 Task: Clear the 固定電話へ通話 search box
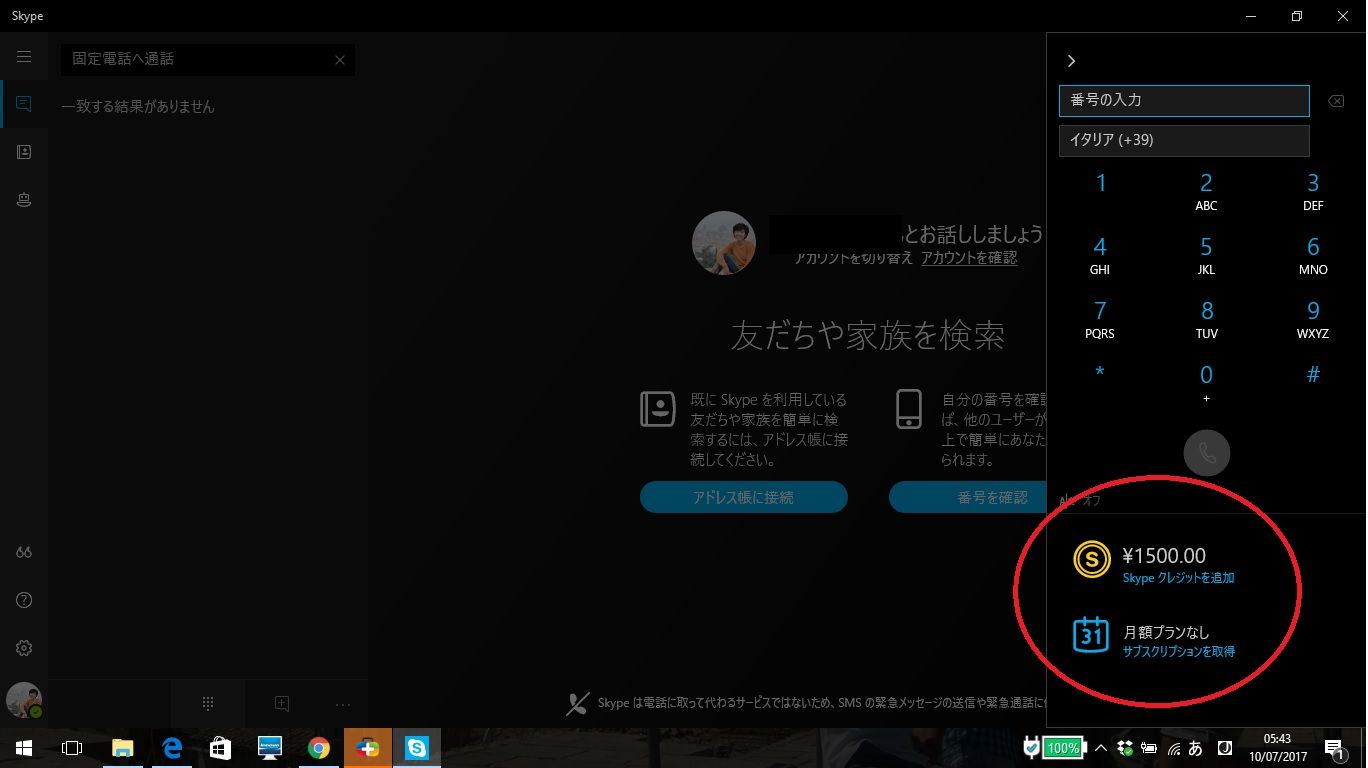(340, 60)
